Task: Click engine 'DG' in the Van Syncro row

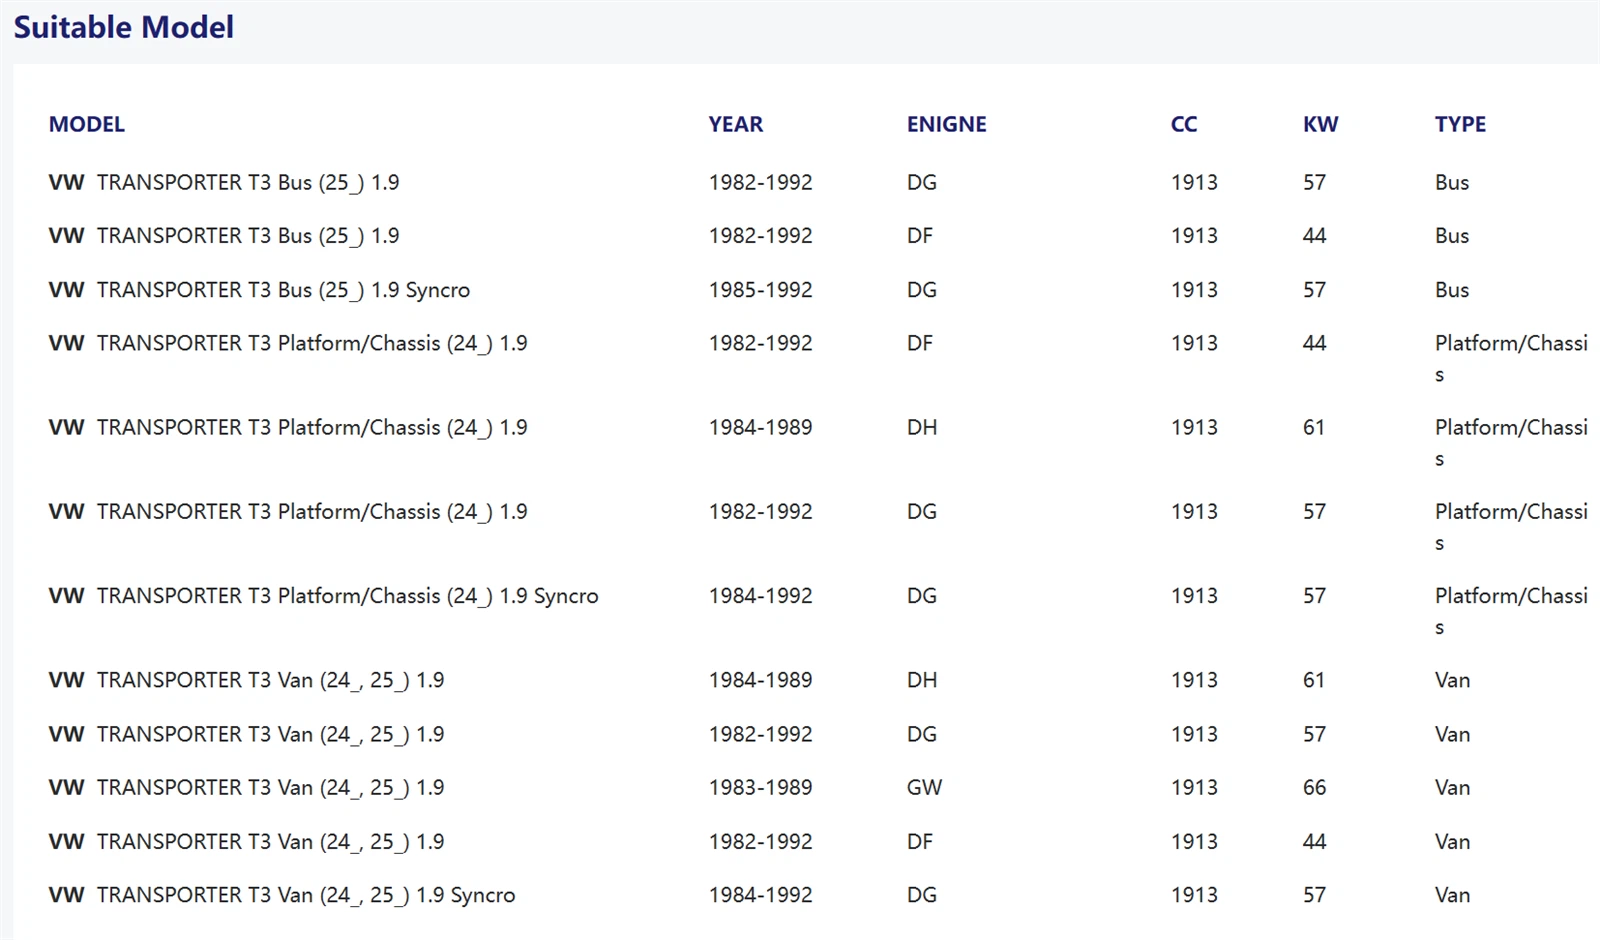Action: click(x=922, y=895)
